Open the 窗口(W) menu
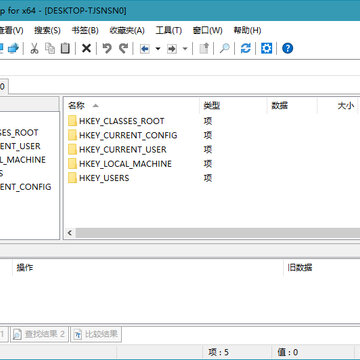 208,31
